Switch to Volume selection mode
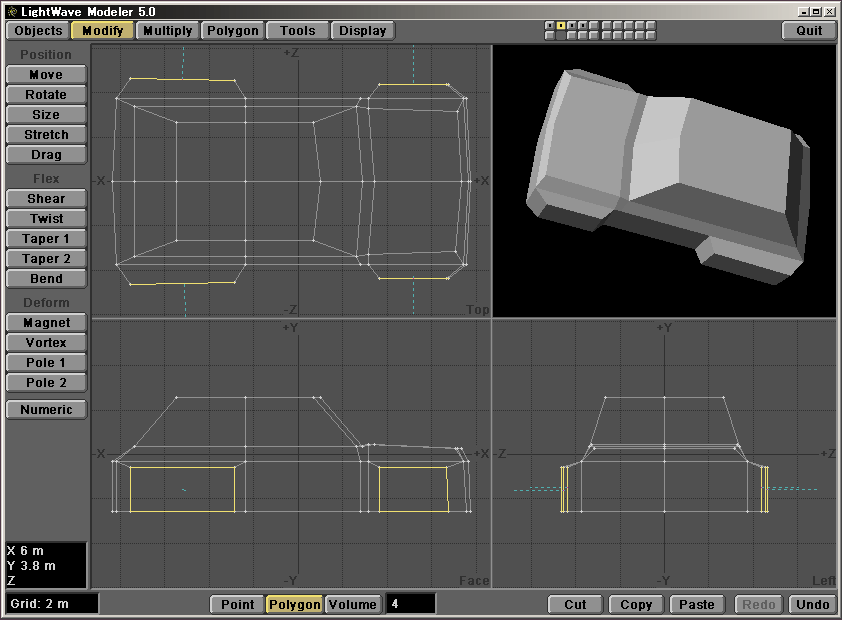This screenshot has height=620, width=842. tap(353, 604)
